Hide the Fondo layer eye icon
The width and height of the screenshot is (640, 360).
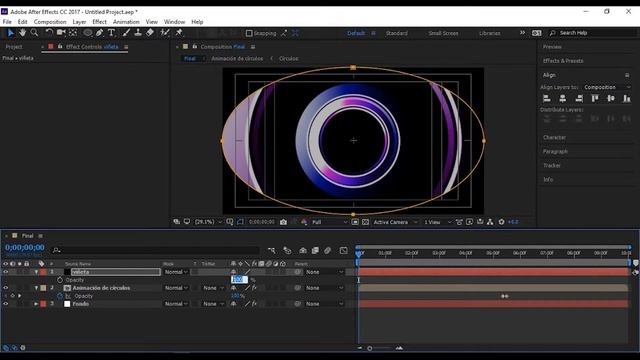point(6,304)
